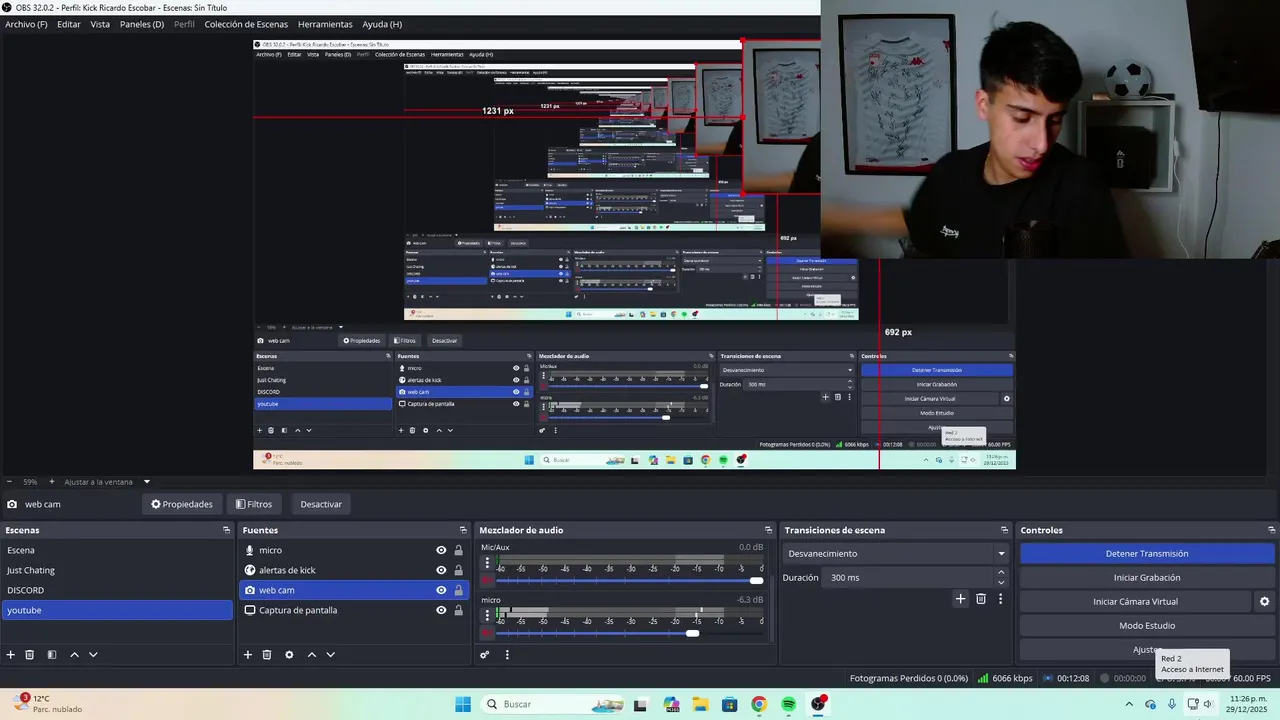
Task: Open the Herramientas menu
Action: tap(325, 24)
